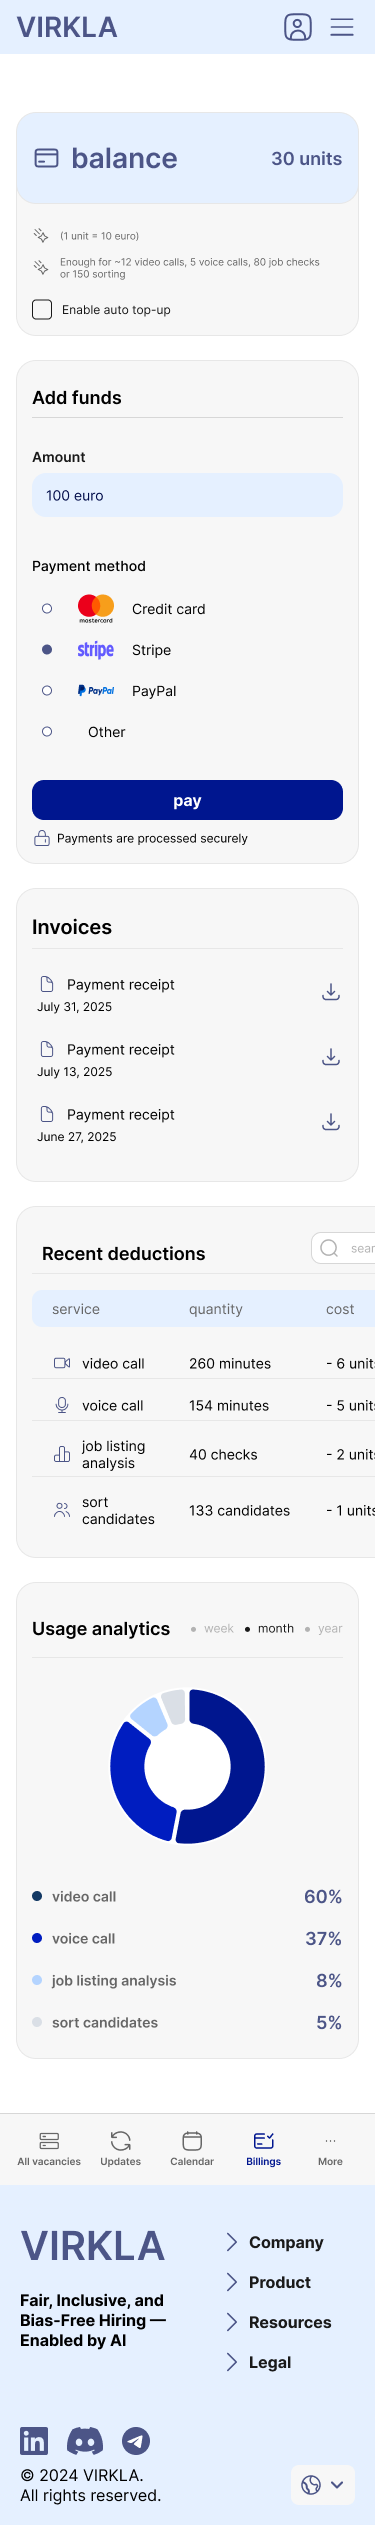Click the balance card icon
Image resolution: width=375 pixels, height=2525 pixels.
click(x=46, y=158)
